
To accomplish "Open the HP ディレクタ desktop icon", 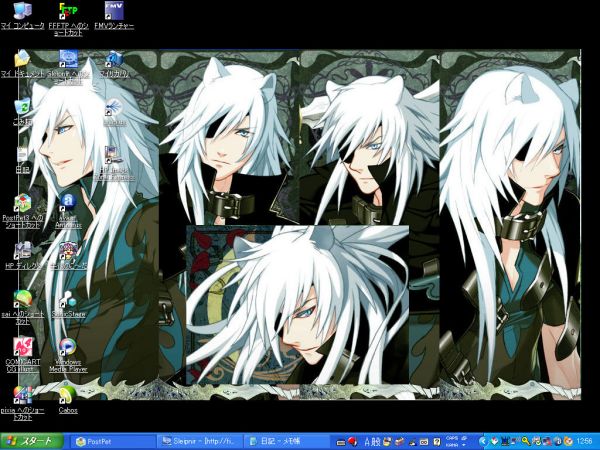I will pyautogui.click(x=22, y=251).
